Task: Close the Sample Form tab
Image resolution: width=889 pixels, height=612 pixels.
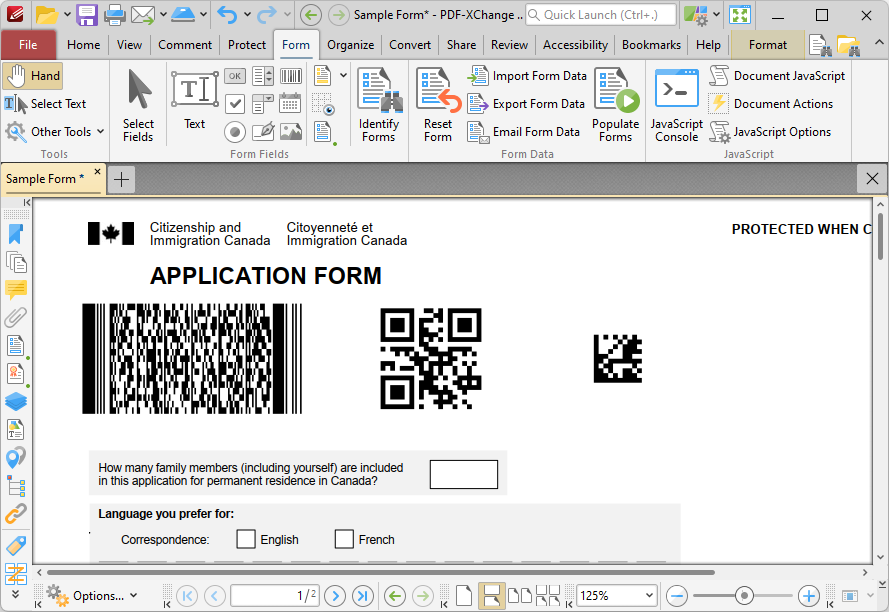Action: click(97, 171)
